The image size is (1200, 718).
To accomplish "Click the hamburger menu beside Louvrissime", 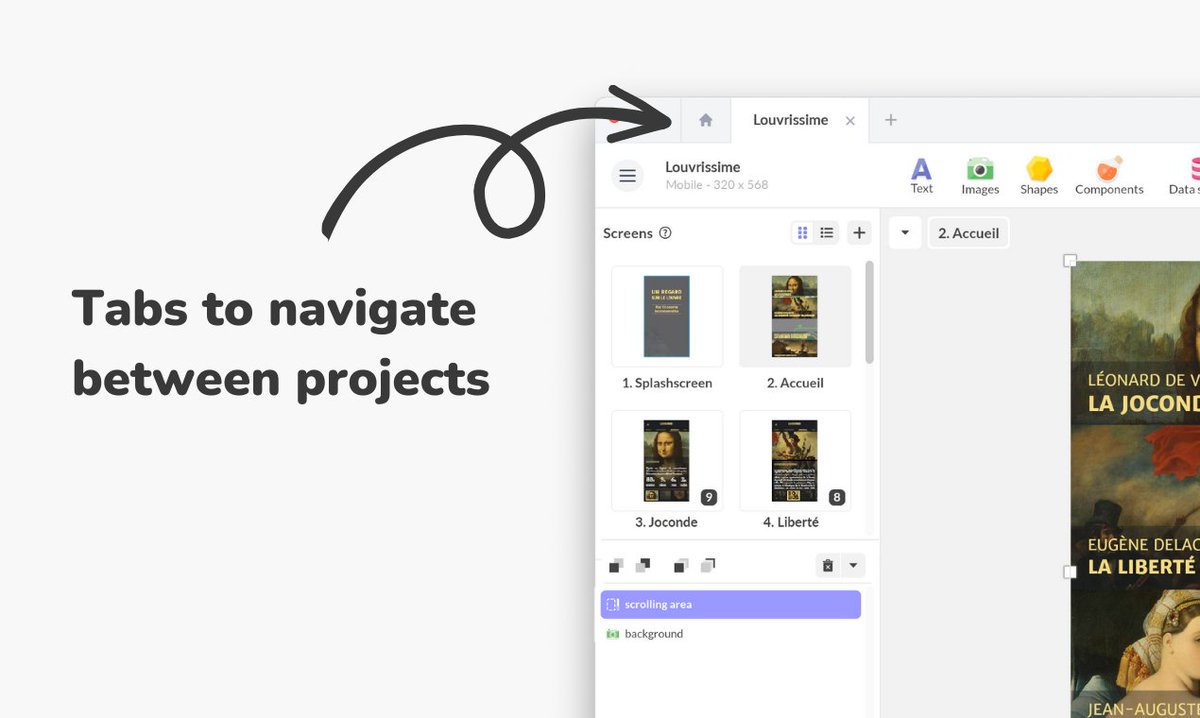I will [627, 175].
